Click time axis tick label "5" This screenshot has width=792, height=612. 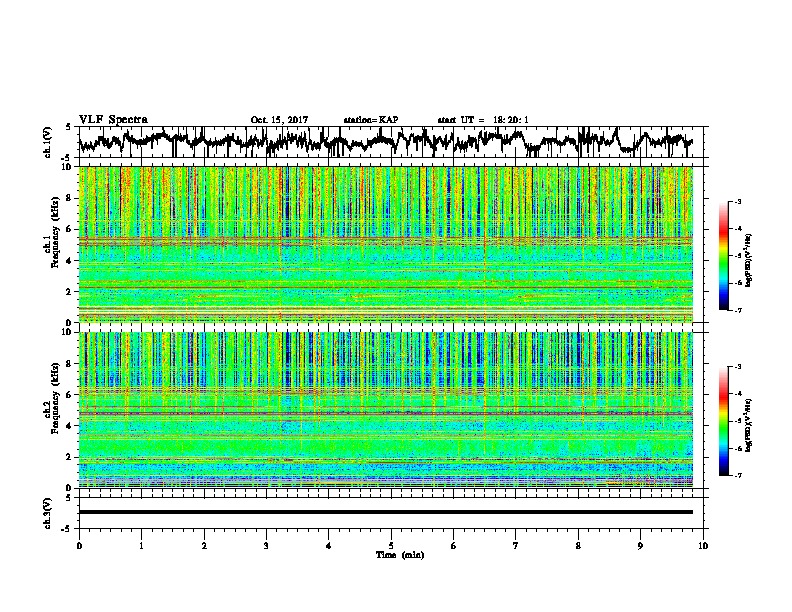coord(391,546)
